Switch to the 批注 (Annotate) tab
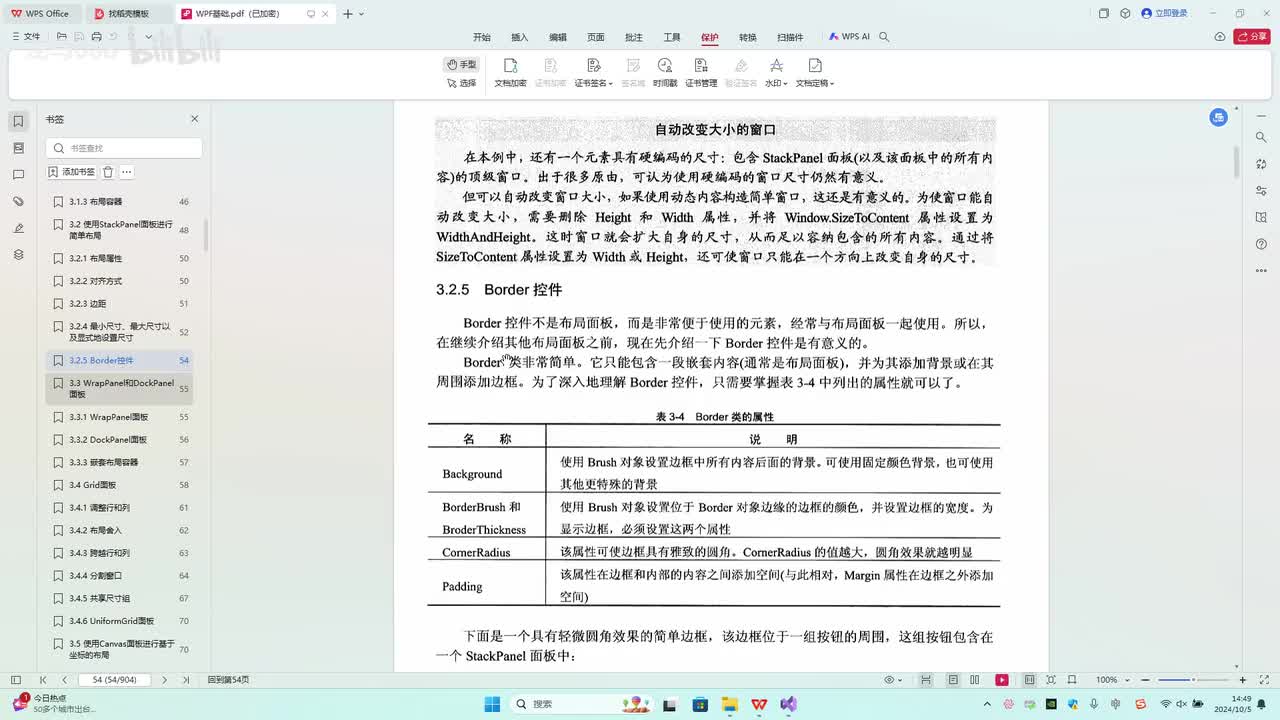Screen dimensions: 1280x720 coord(634,37)
